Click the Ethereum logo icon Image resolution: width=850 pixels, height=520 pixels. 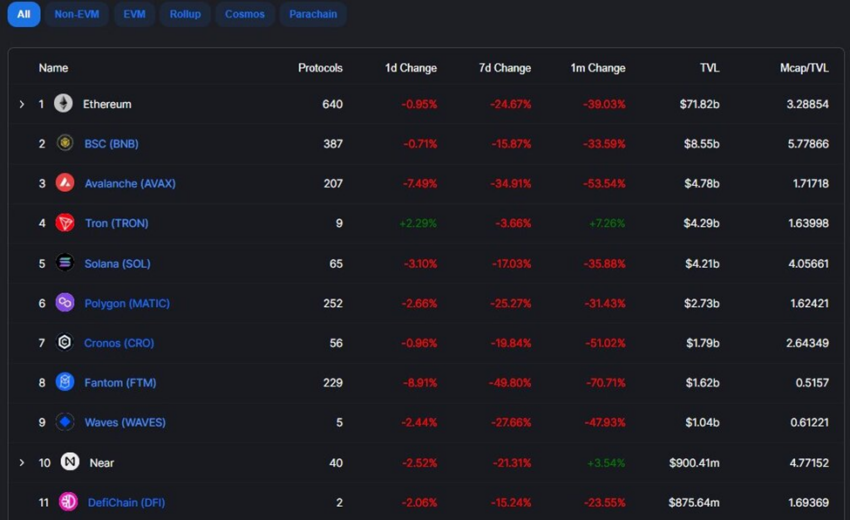tap(63, 103)
